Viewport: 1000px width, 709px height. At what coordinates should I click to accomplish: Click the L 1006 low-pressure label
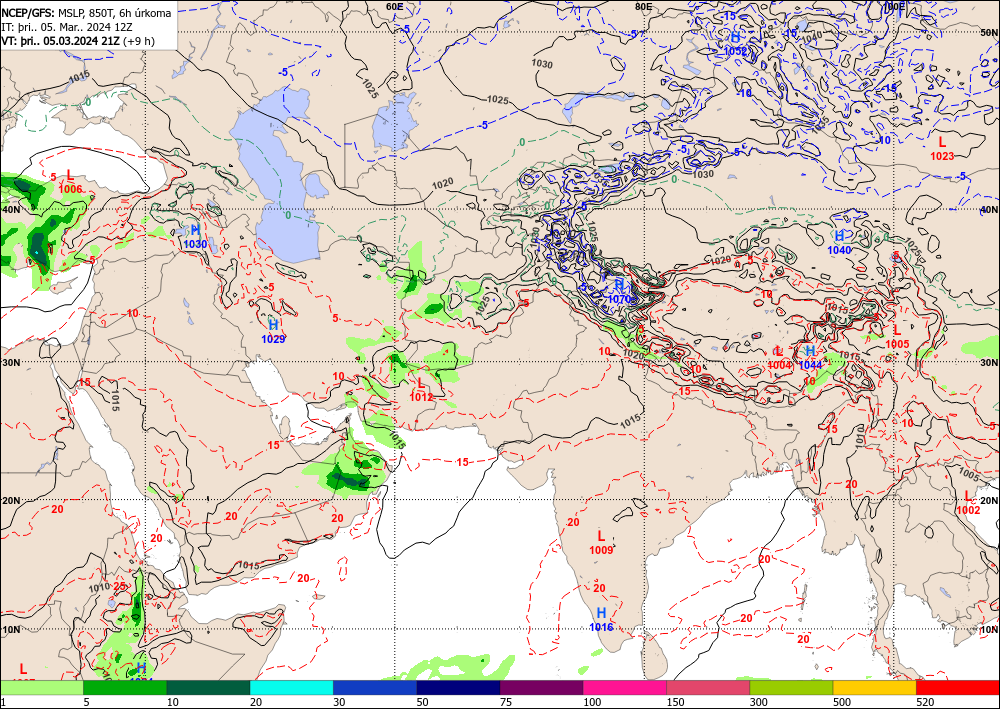click(70, 182)
